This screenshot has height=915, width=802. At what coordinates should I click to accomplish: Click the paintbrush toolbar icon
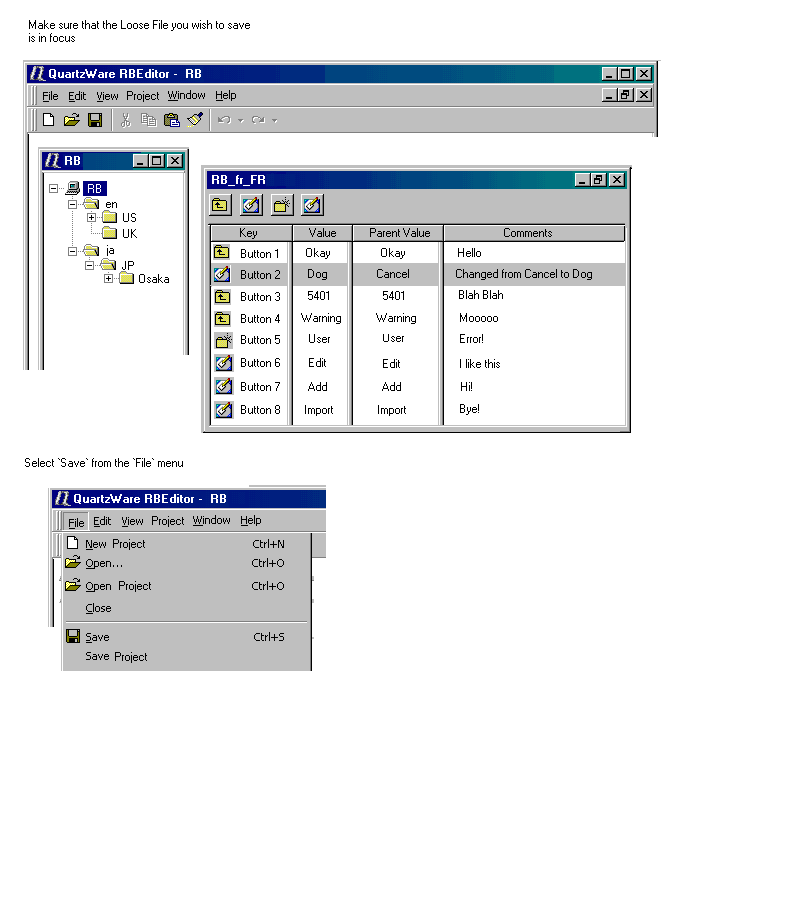tap(195, 120)
